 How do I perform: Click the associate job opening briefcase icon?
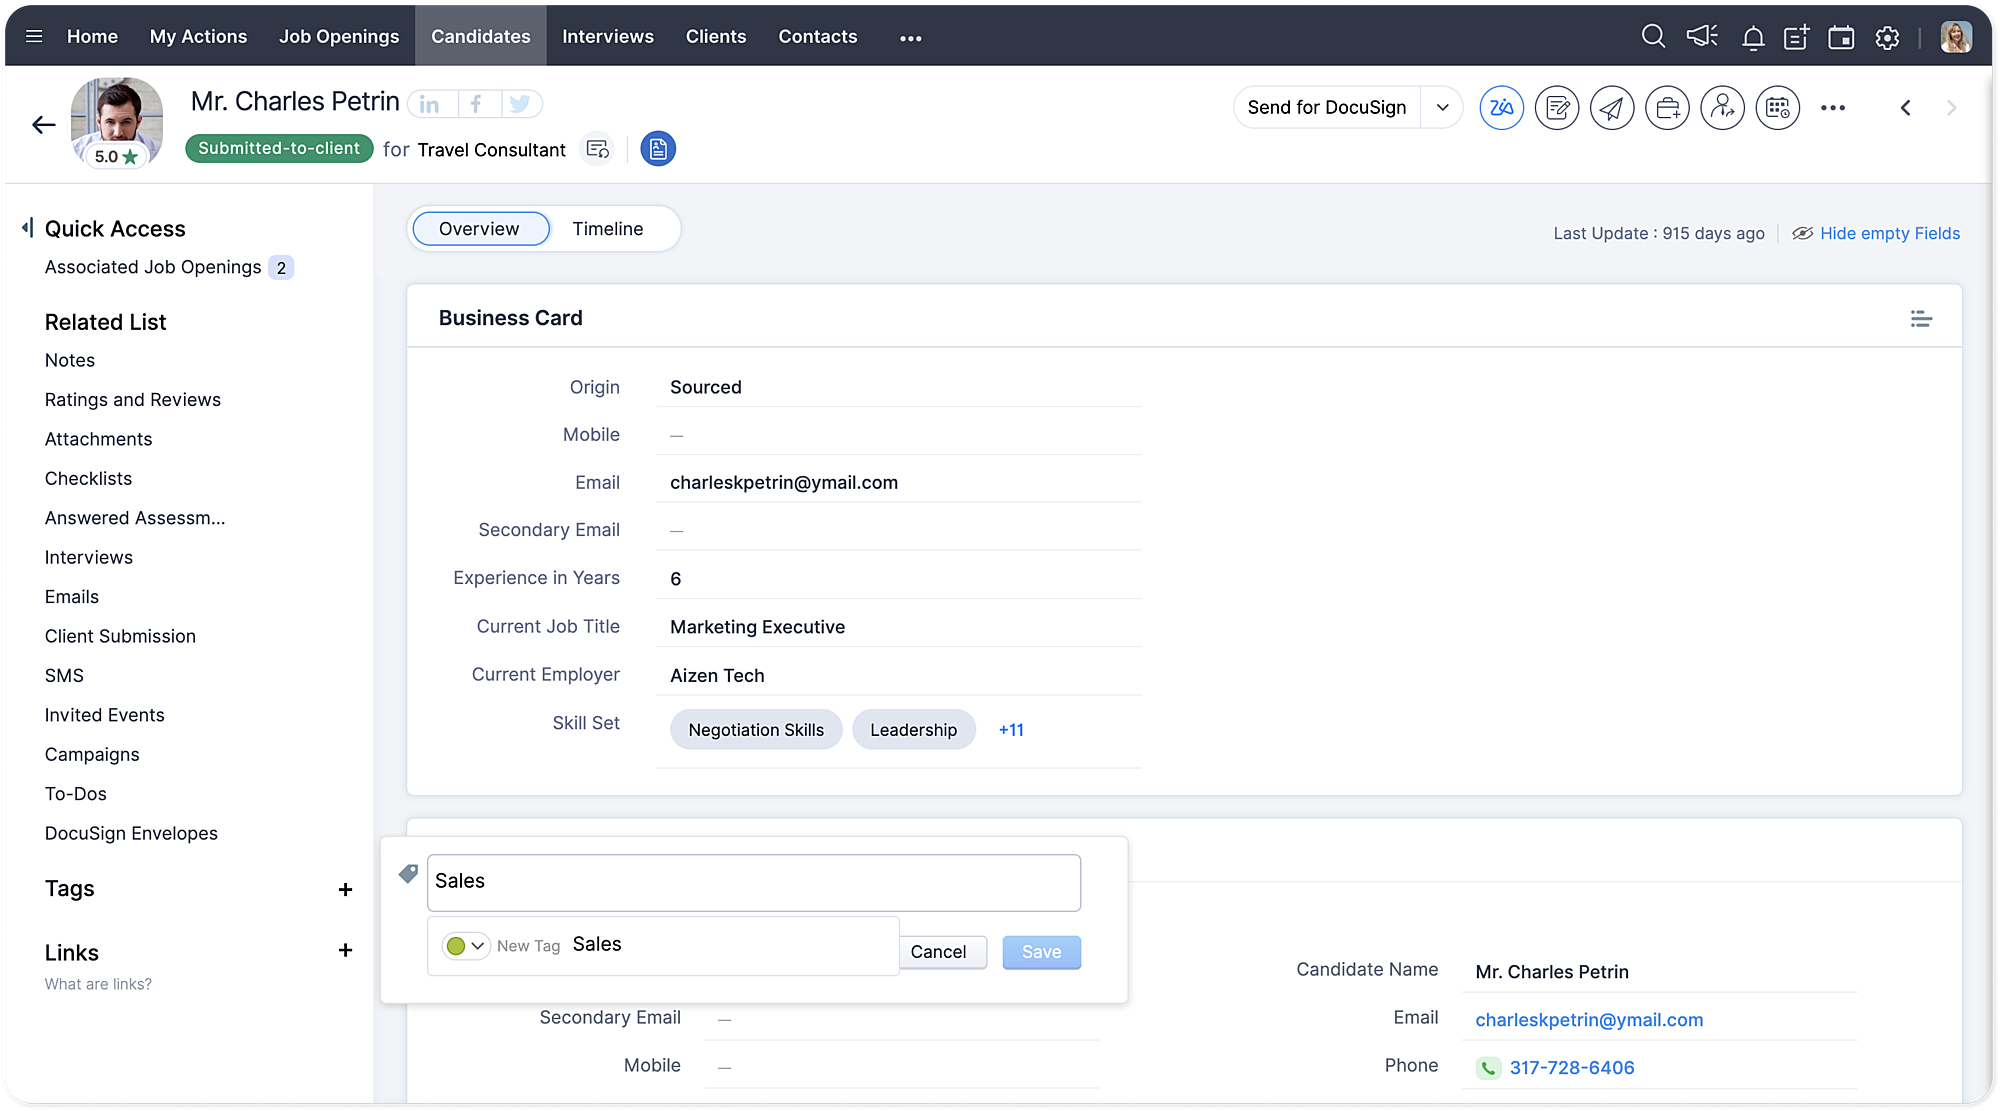tap(1667, 108)
